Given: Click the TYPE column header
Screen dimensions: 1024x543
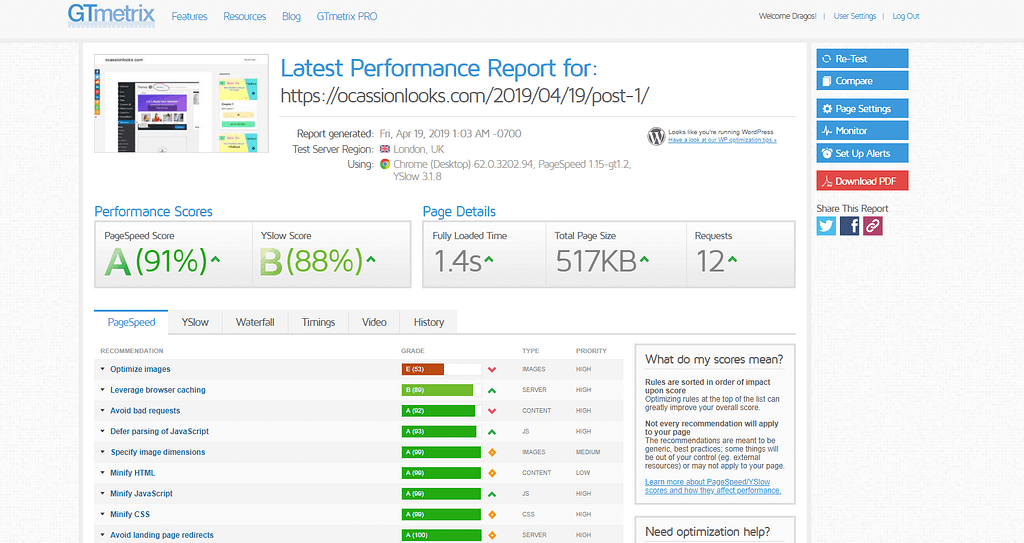Looking at the screenshot, I should 530,351.
